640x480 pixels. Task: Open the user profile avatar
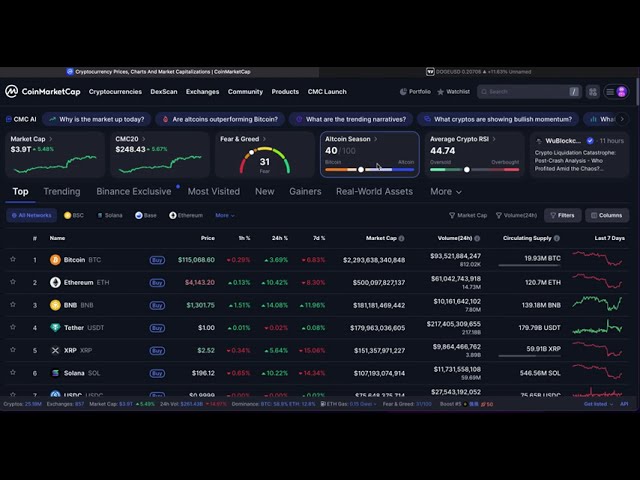(621, 92)
